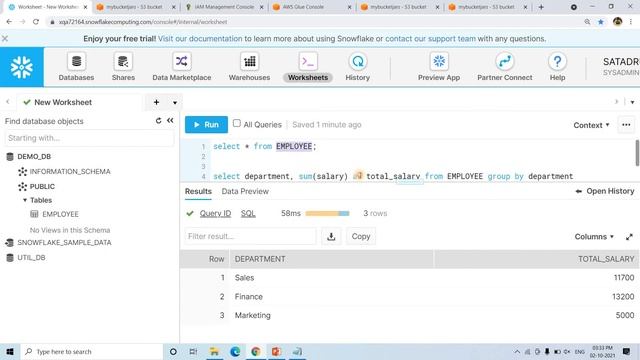Open Data Marketplace
This screenshot has width=640, height=360.
(x=182, y=67)
